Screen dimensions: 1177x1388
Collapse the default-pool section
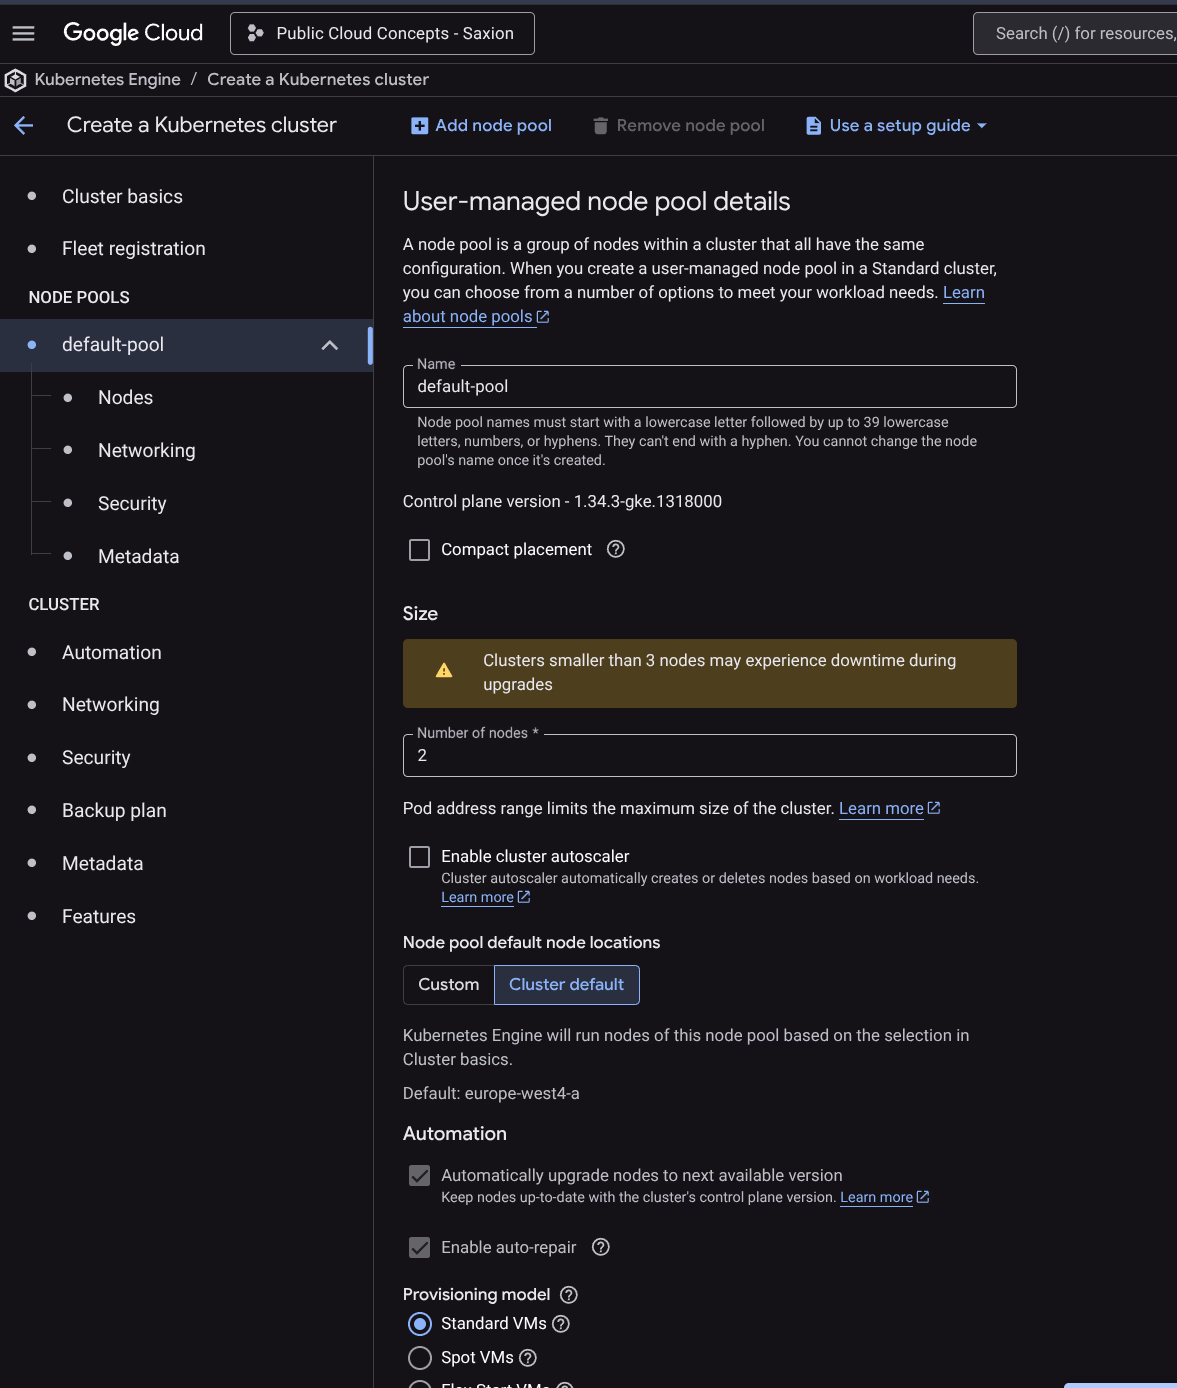click(330, 344)
